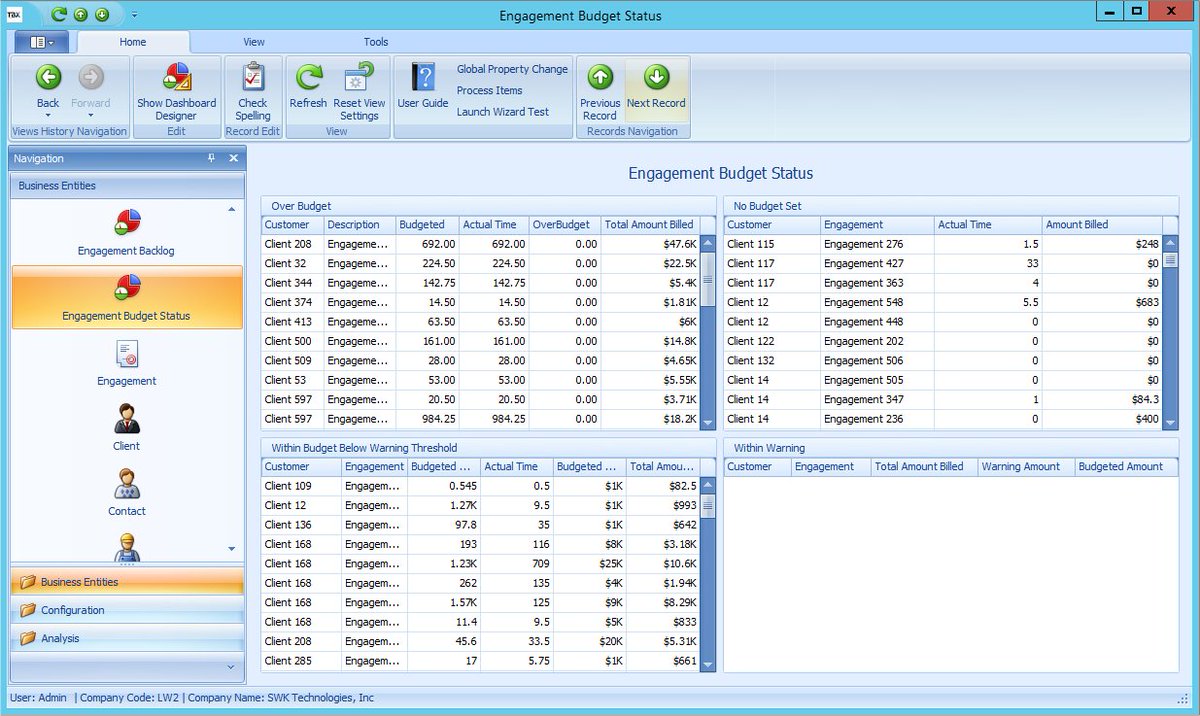Sort Over Budget by Budgeted column
1200x716 pixels.
tap(428, 225)
